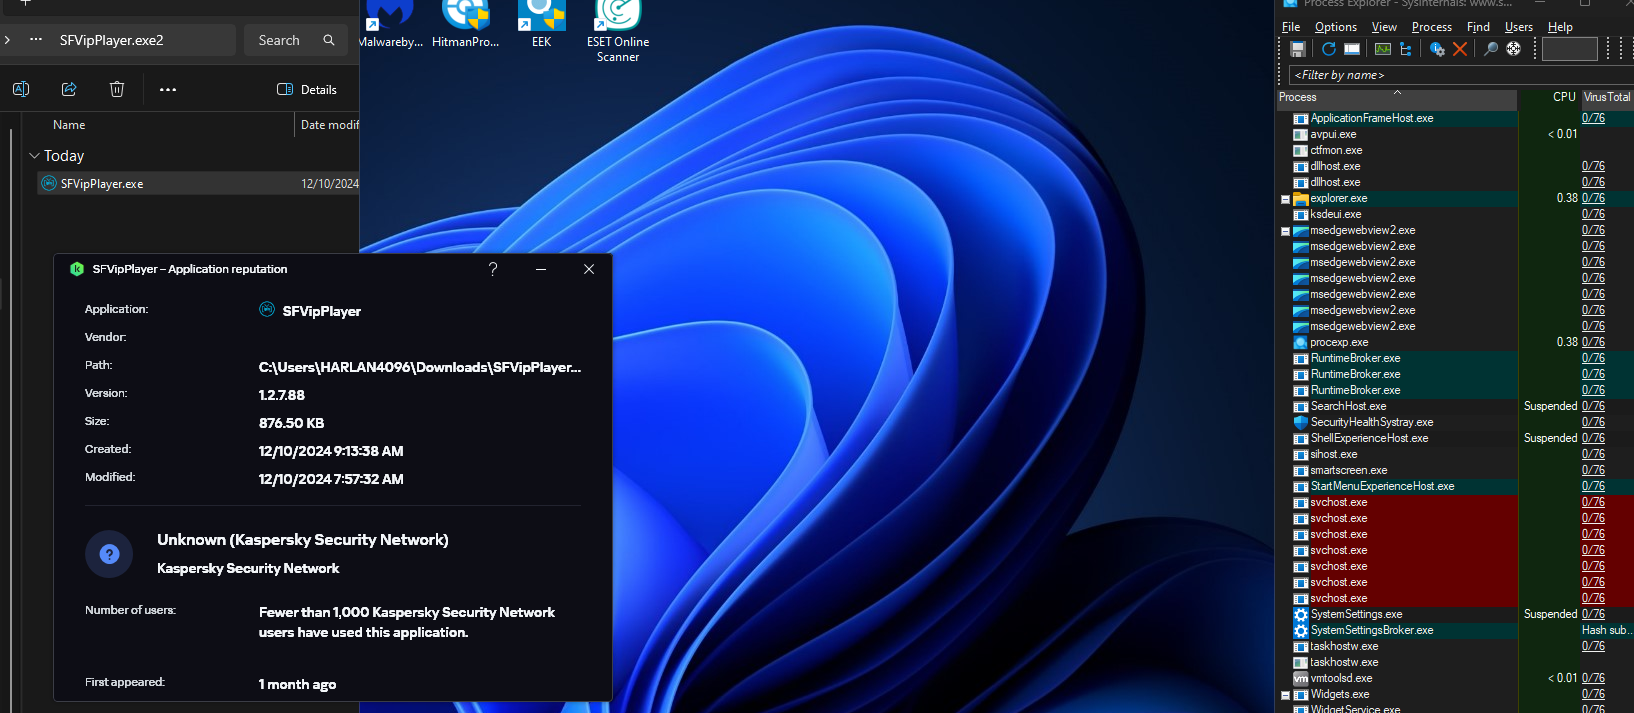Click the mini CPU graph in Process Explorer toolbar
The width and height of the screenshot is (1634, 713).
pos(1569,49)
